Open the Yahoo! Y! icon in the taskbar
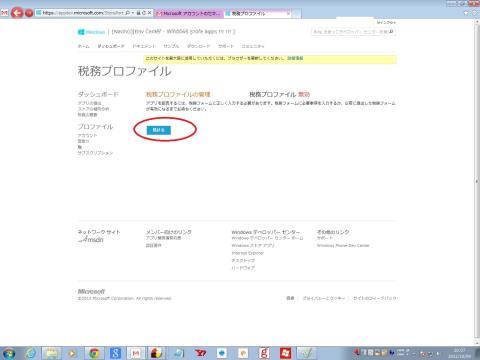 point(200,353)
